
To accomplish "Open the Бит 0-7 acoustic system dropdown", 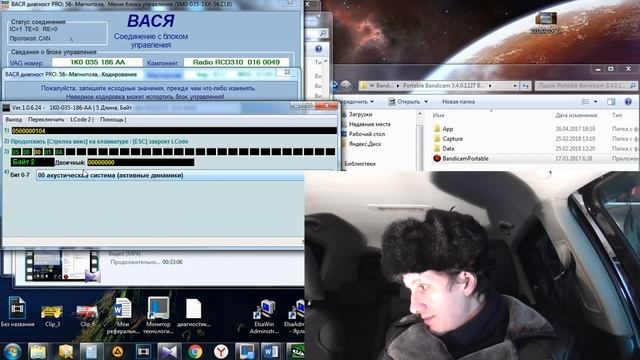I will pyautogui.click(x=170, y=175).
